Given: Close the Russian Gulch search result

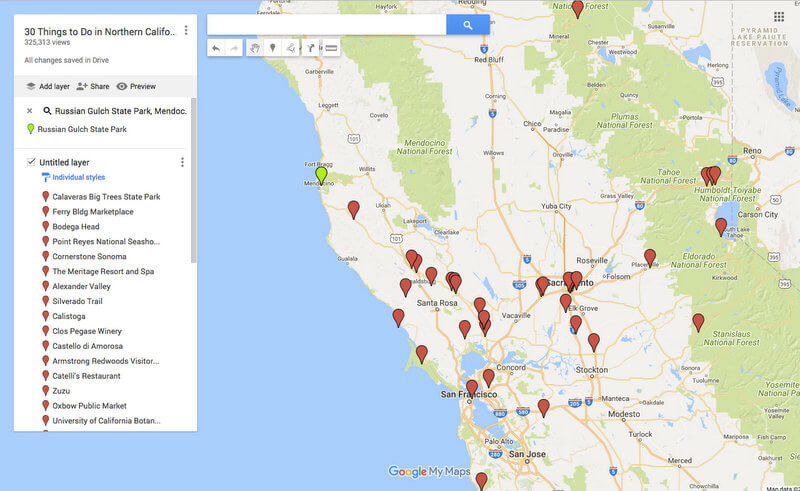Looking at the screenshot, I should coord(30,111).
